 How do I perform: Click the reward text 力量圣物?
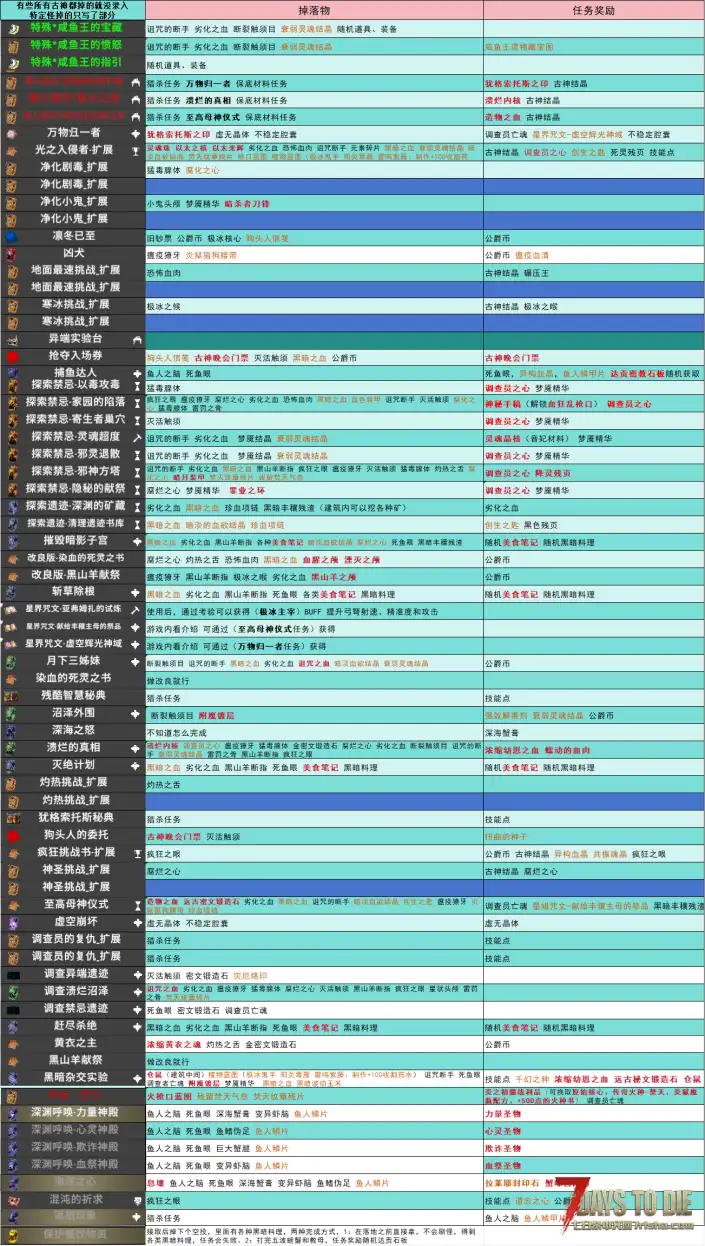point(501,1112)
